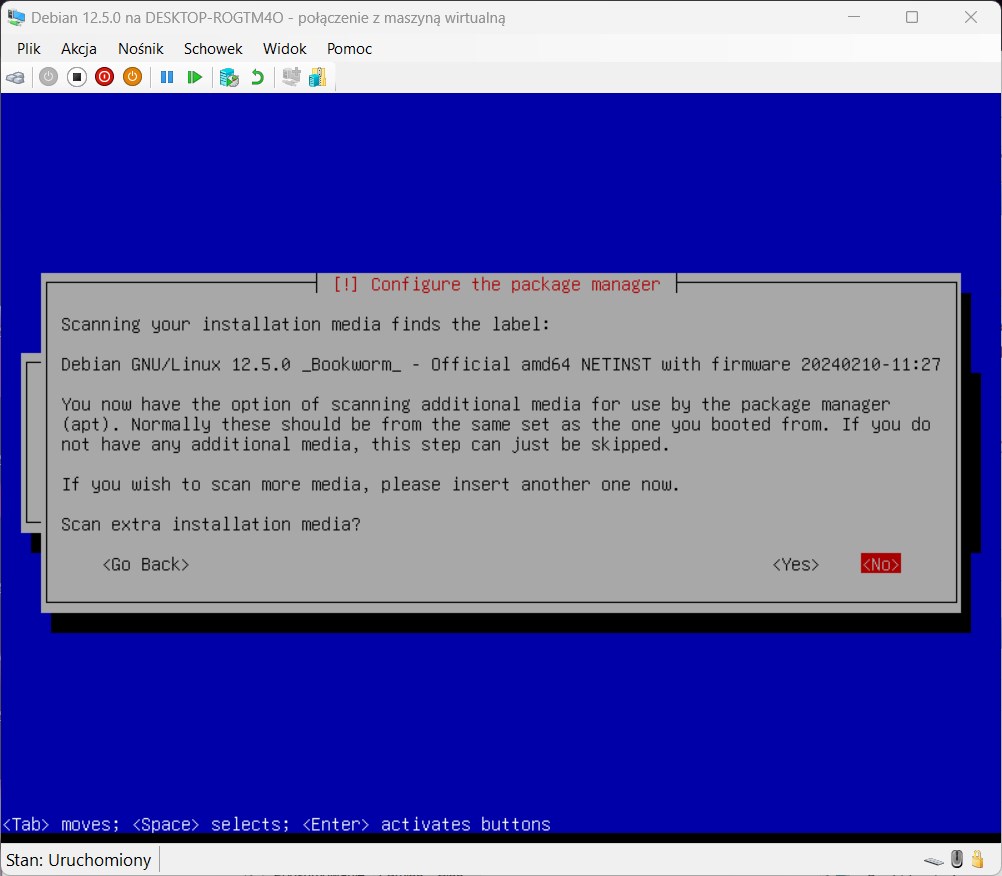Open the Akcja menu
This screenshot has width=1002, height=876.
[x=79, y=49]
